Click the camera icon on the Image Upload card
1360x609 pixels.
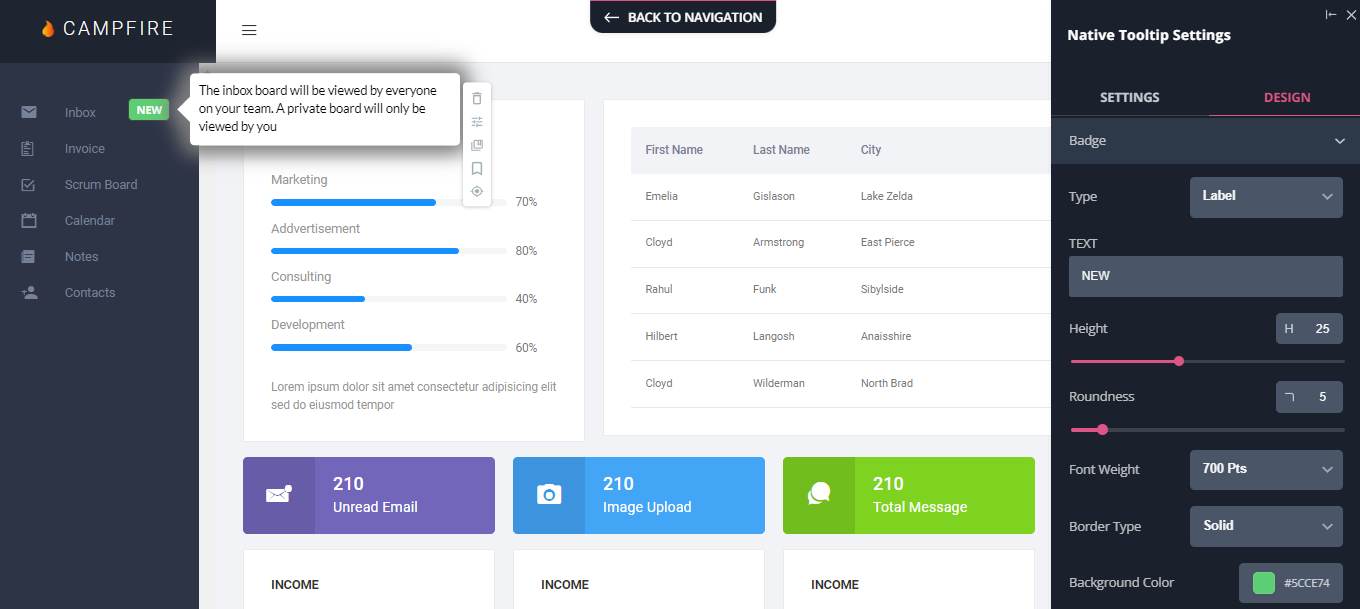click(548, 495)
